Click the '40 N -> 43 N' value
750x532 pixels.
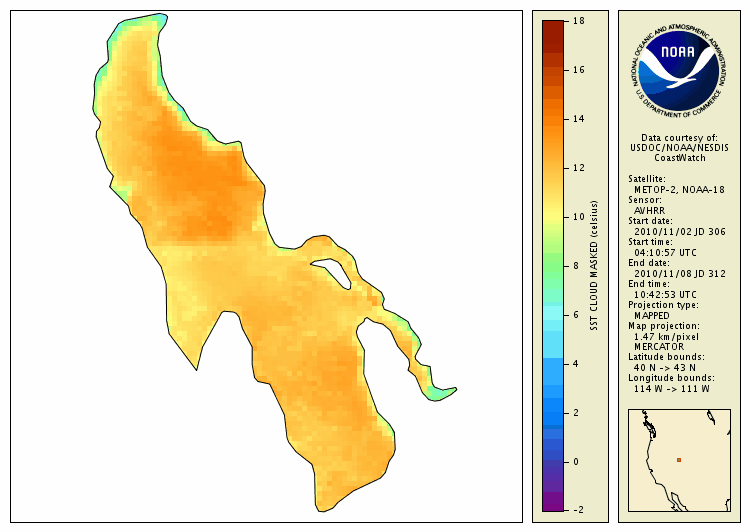click(665, 368)
